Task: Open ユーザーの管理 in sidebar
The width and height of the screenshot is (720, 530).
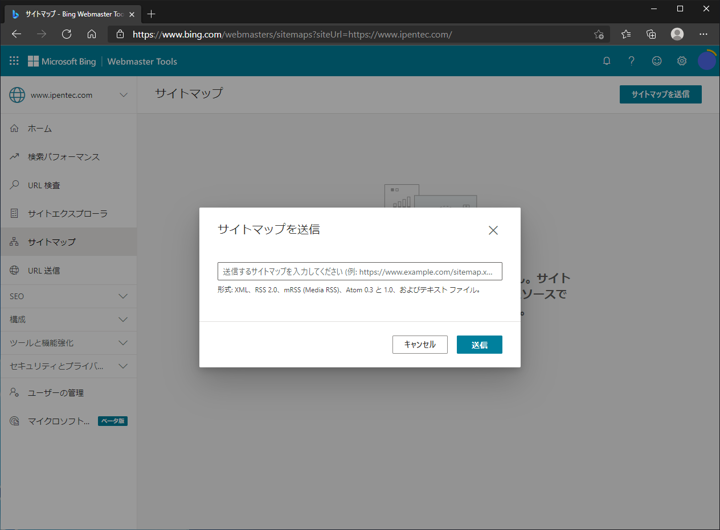Action: tap(68, 393)
